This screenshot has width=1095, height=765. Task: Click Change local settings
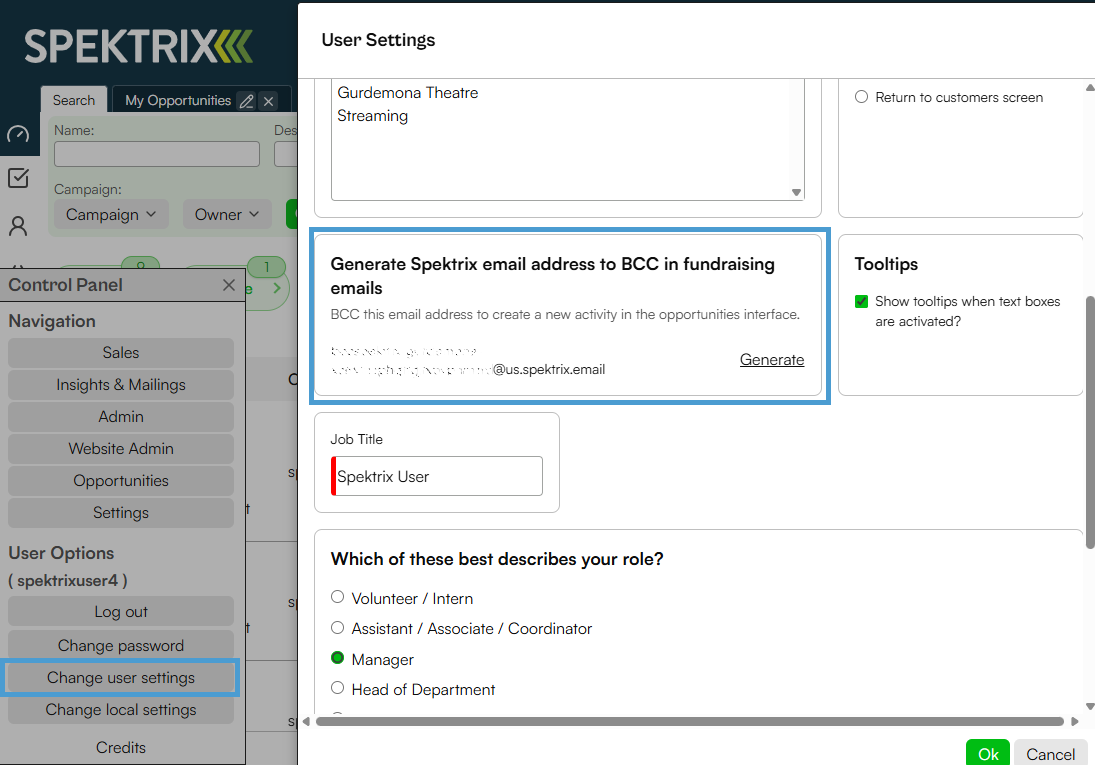[121, 710]
